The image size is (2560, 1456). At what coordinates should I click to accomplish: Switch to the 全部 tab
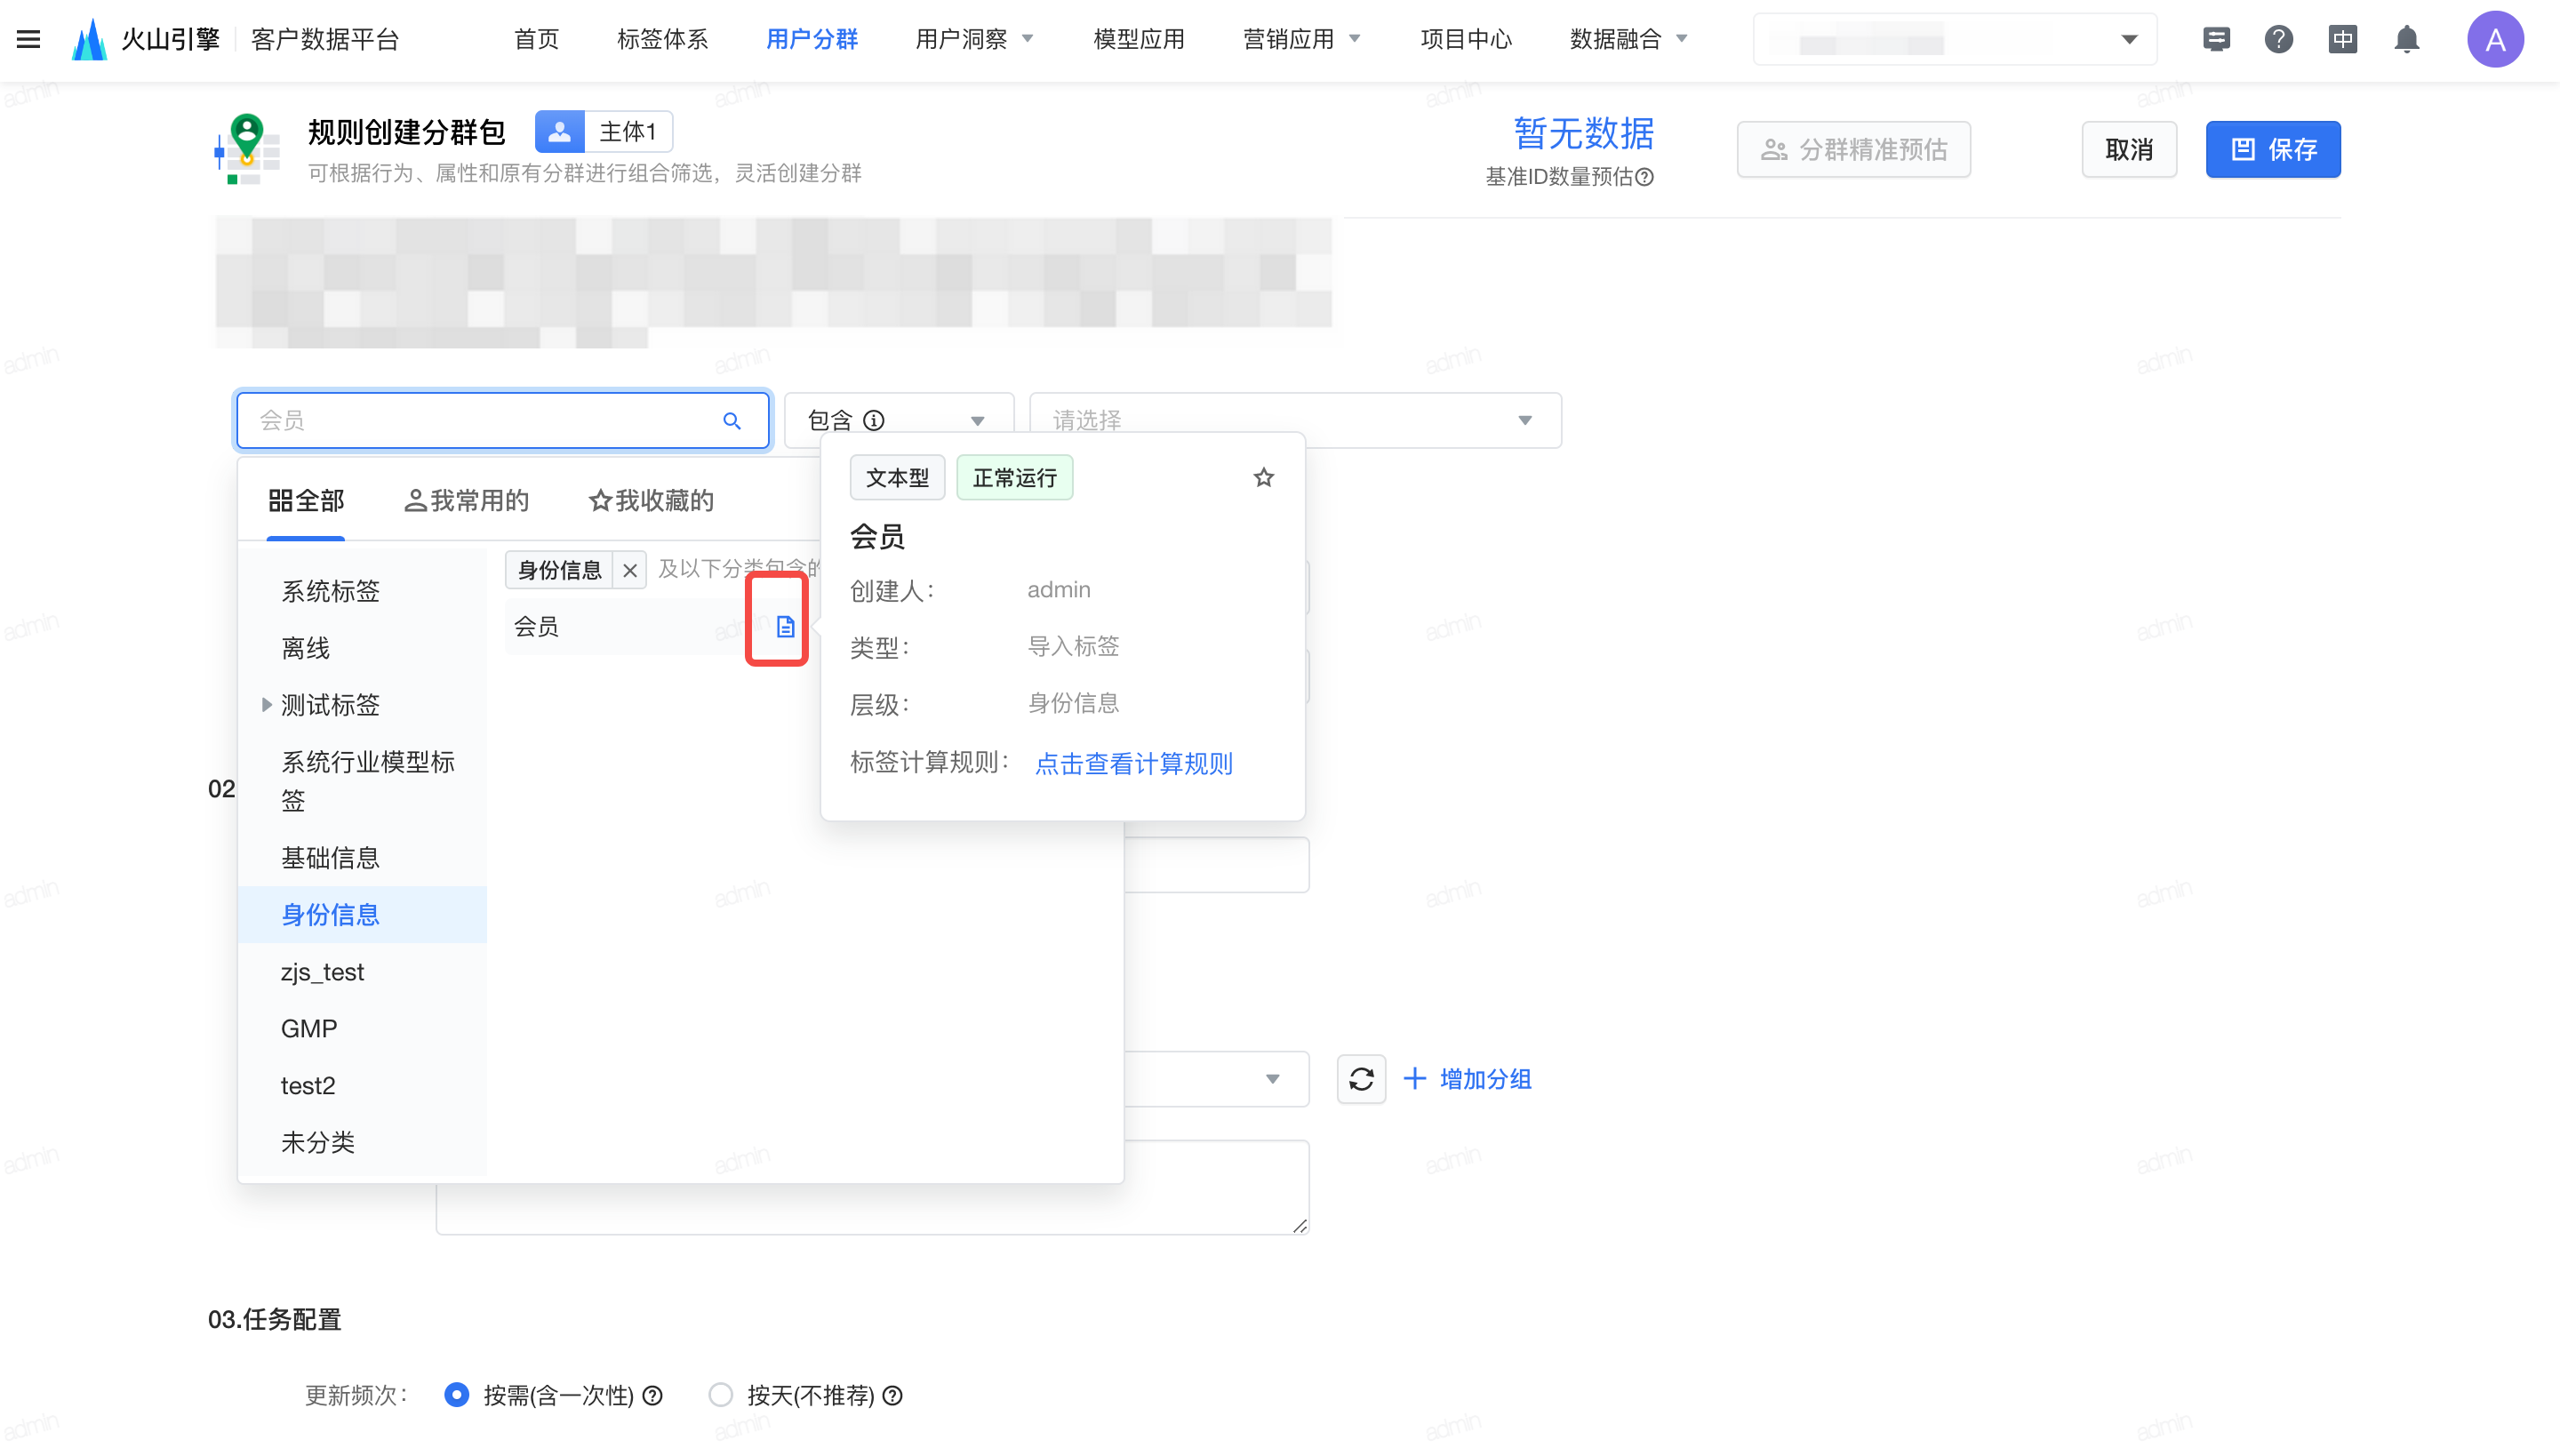306,501
